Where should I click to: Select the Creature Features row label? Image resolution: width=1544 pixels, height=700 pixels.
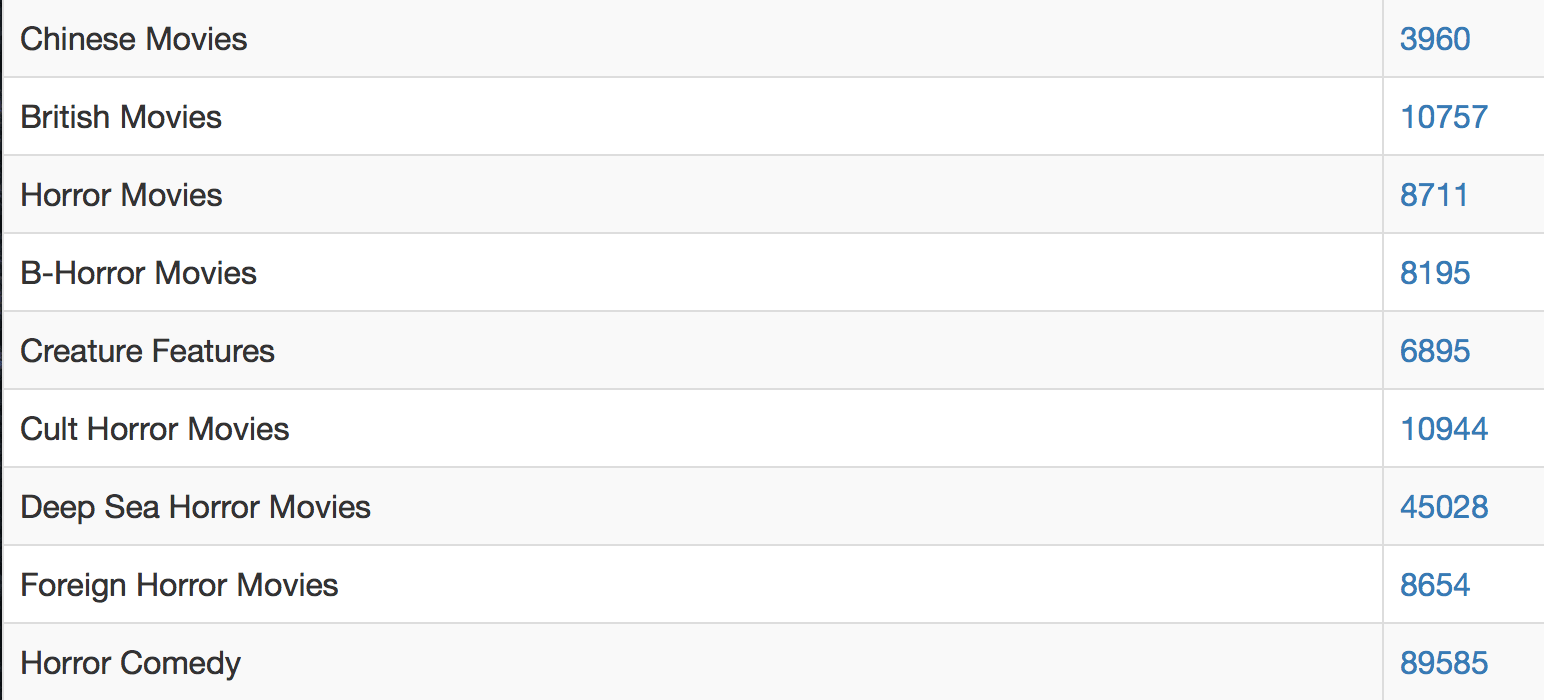pyautogui.click(x=147, y=351)
